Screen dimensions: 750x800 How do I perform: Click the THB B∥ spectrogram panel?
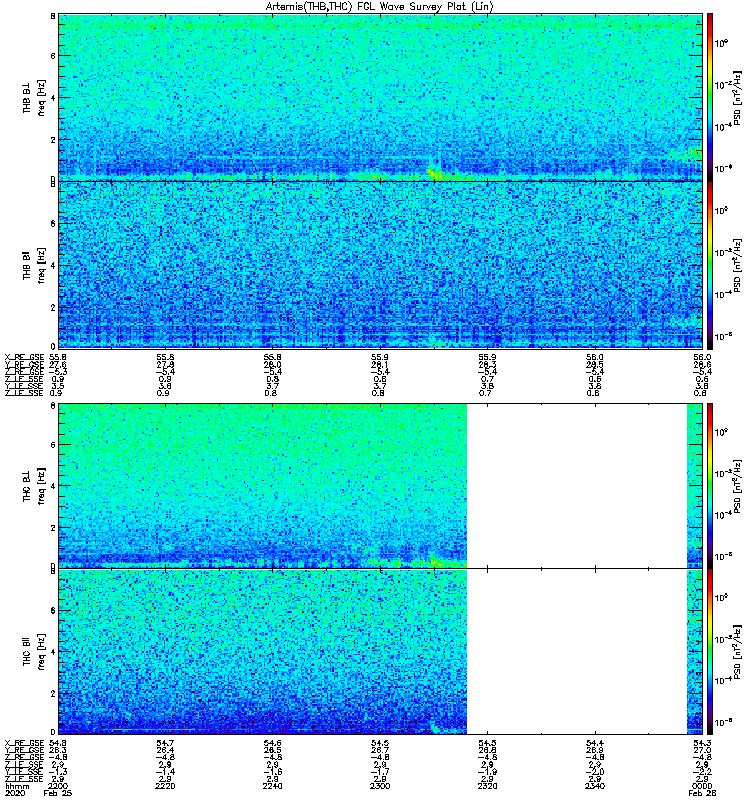coord(380,265)
